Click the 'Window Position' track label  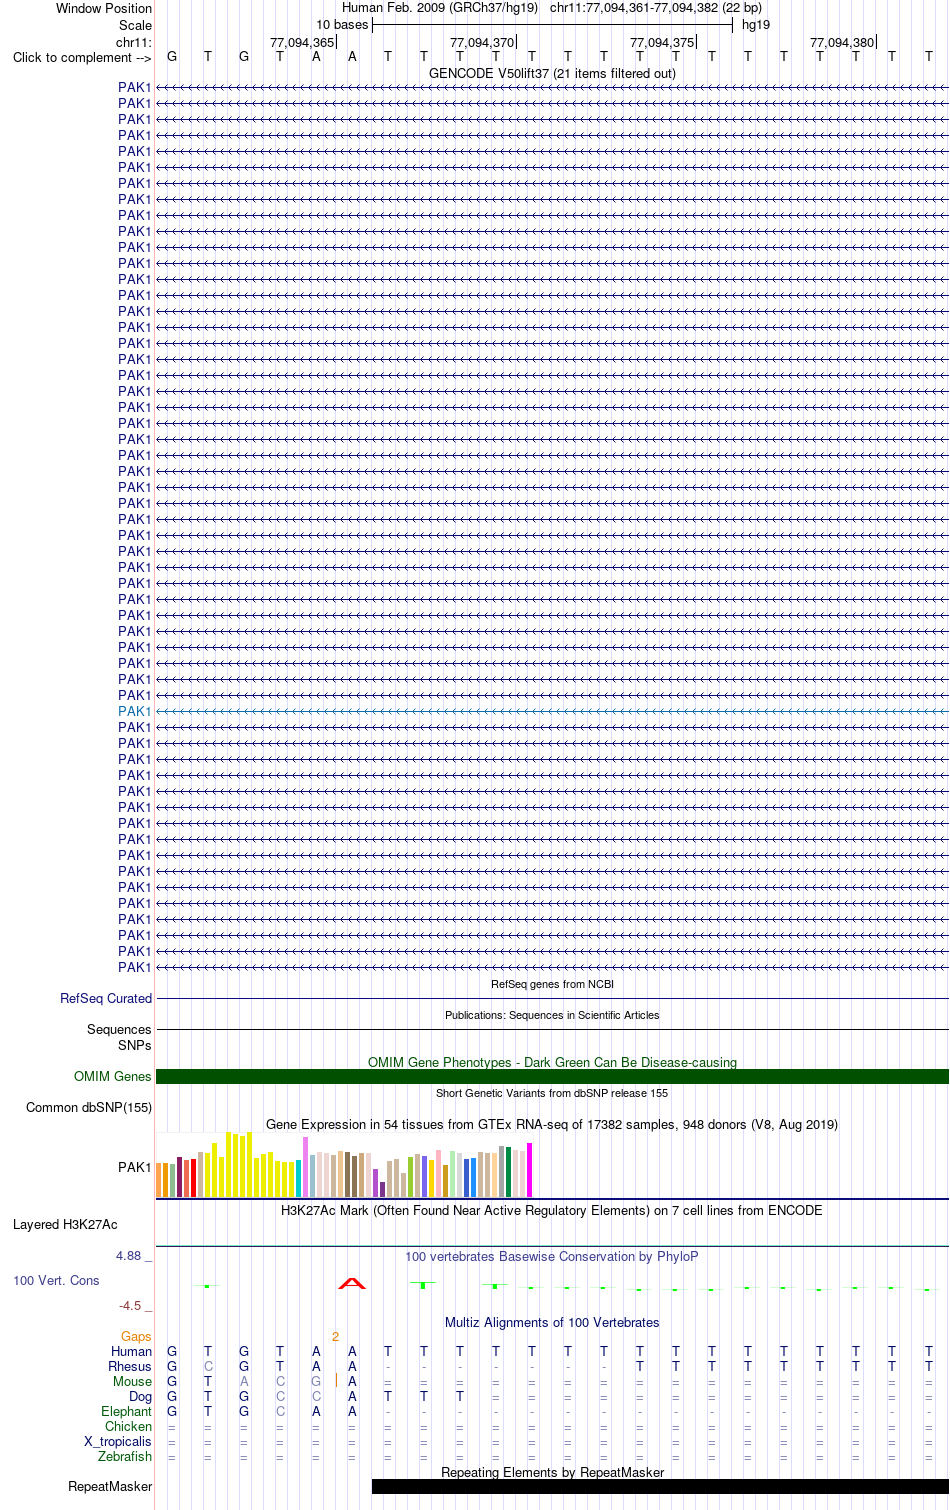[x=104, y=8]
